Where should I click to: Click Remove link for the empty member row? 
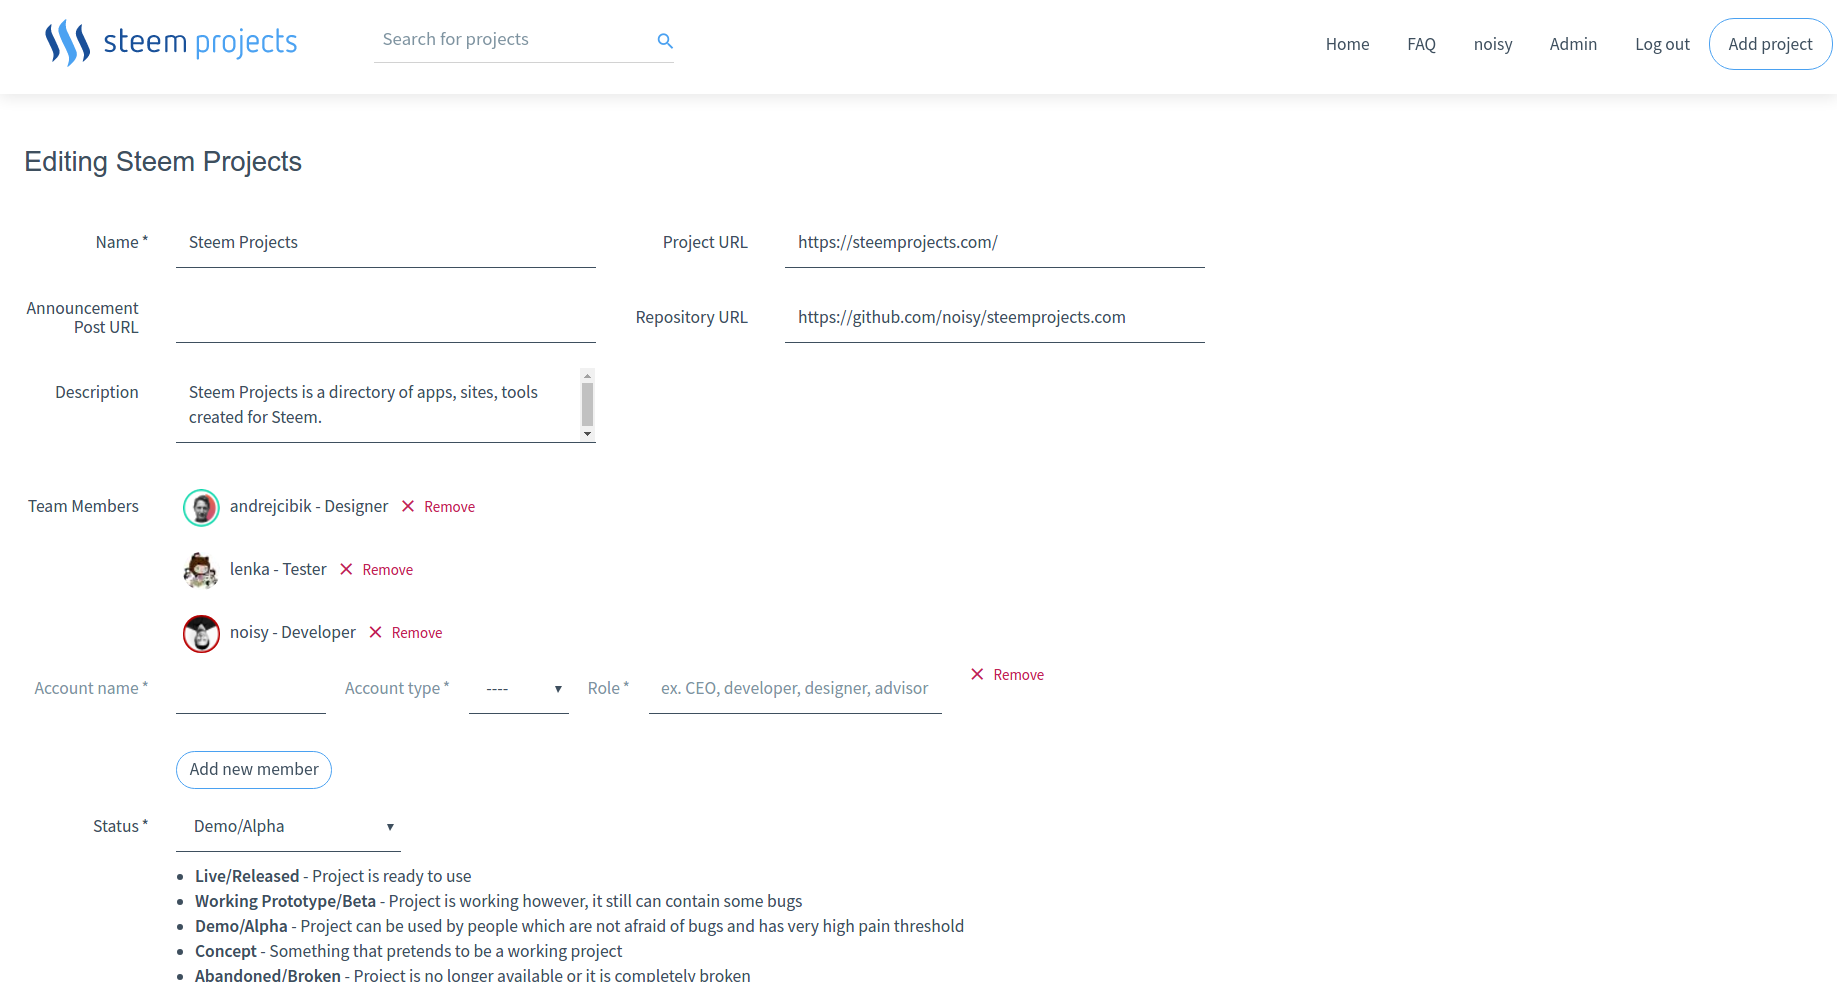click(1018, 675)
